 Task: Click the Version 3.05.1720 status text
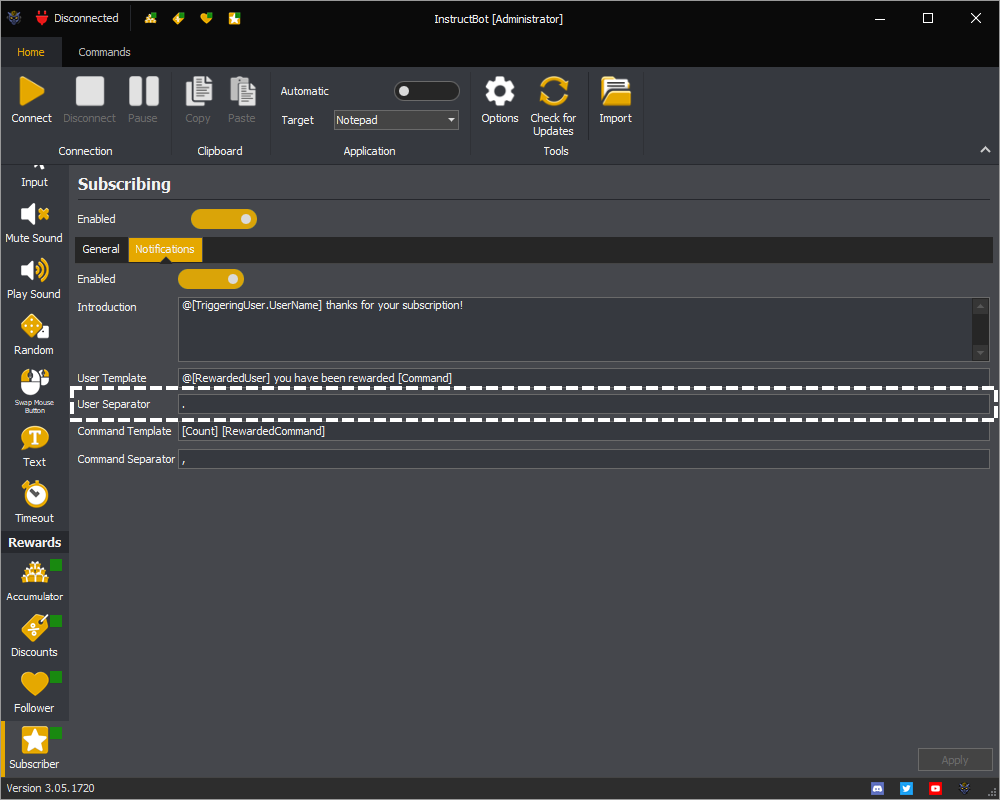(50, 789)
